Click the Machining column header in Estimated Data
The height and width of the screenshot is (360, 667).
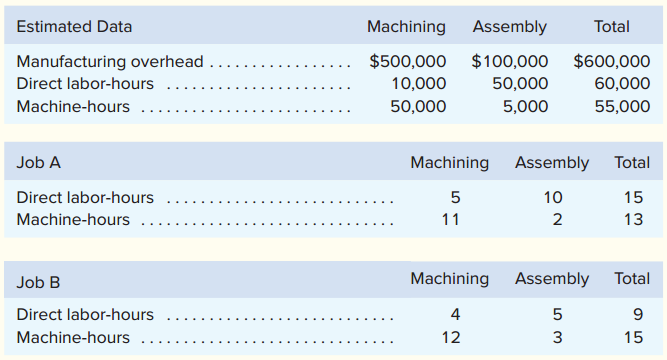(407, 27)
